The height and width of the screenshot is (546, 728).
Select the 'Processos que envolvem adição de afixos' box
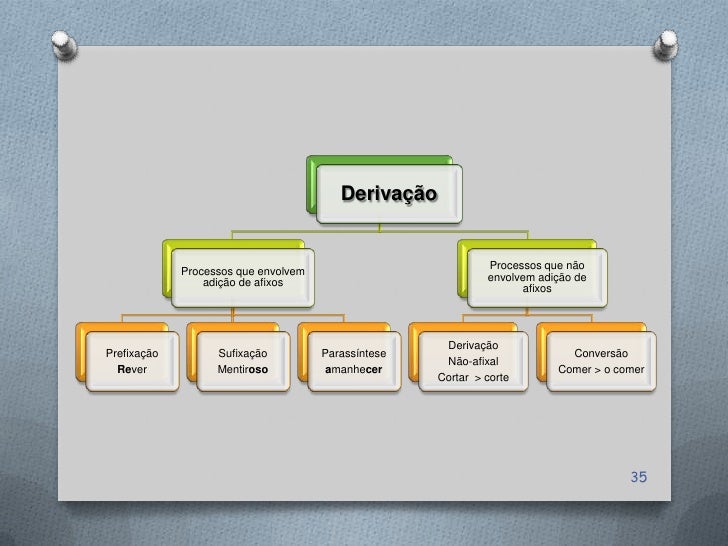tap(243, 278)
